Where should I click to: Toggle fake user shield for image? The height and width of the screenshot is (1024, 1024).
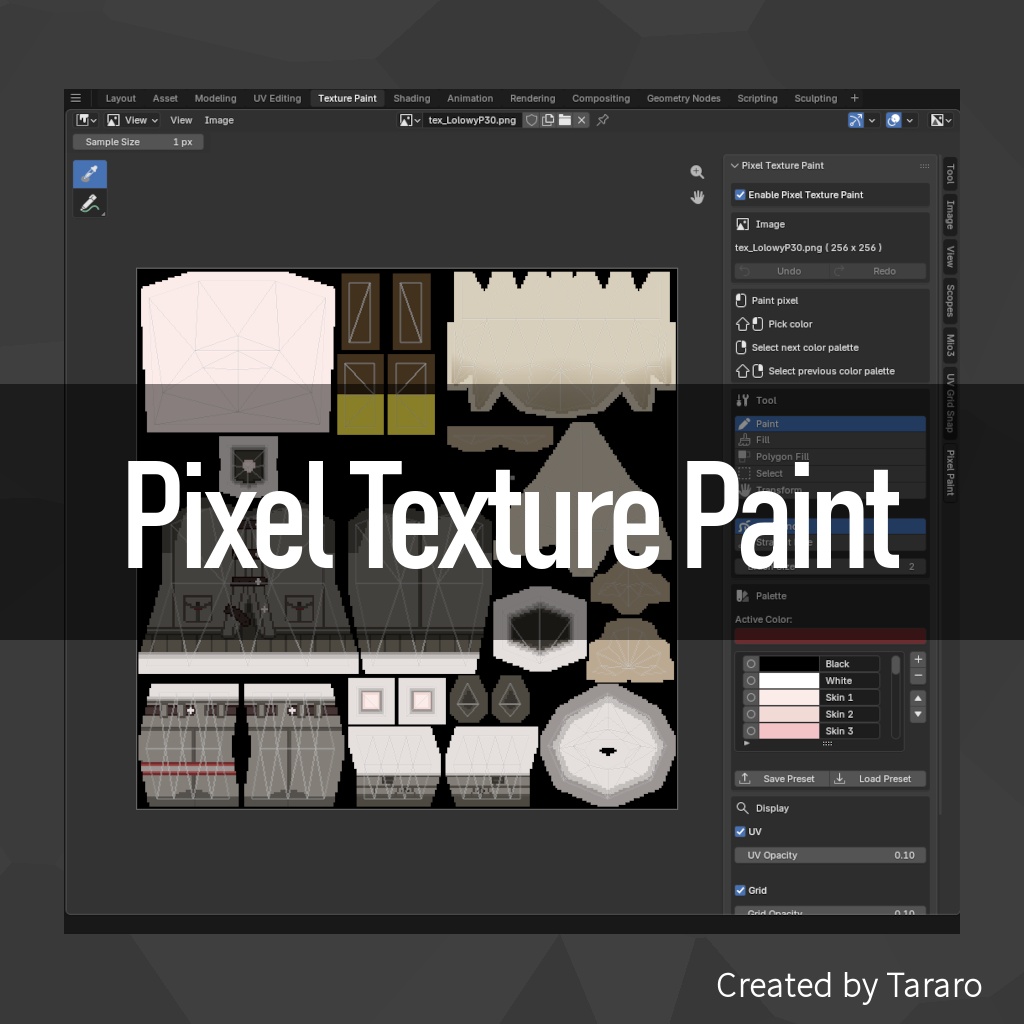532,120
